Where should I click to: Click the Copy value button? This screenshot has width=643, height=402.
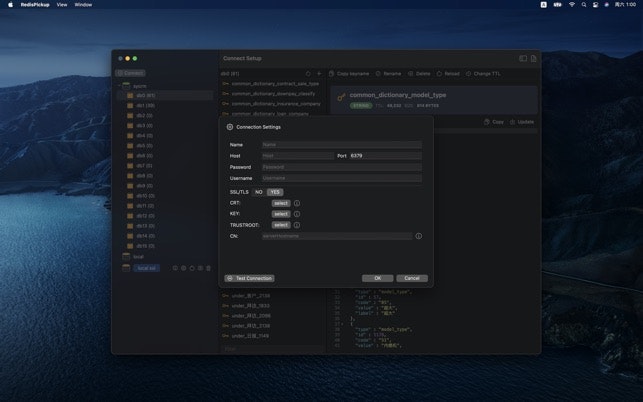coord(494,122)
